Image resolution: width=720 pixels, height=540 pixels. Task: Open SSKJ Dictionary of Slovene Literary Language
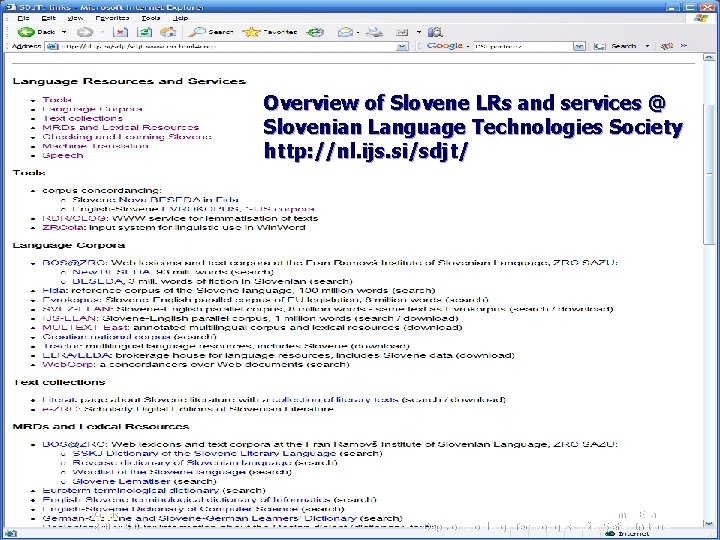point(204,453)
